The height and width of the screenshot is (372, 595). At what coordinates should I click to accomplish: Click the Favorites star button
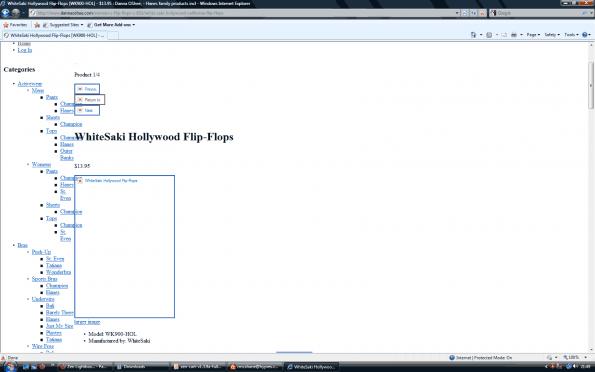[x=15, y=25]
